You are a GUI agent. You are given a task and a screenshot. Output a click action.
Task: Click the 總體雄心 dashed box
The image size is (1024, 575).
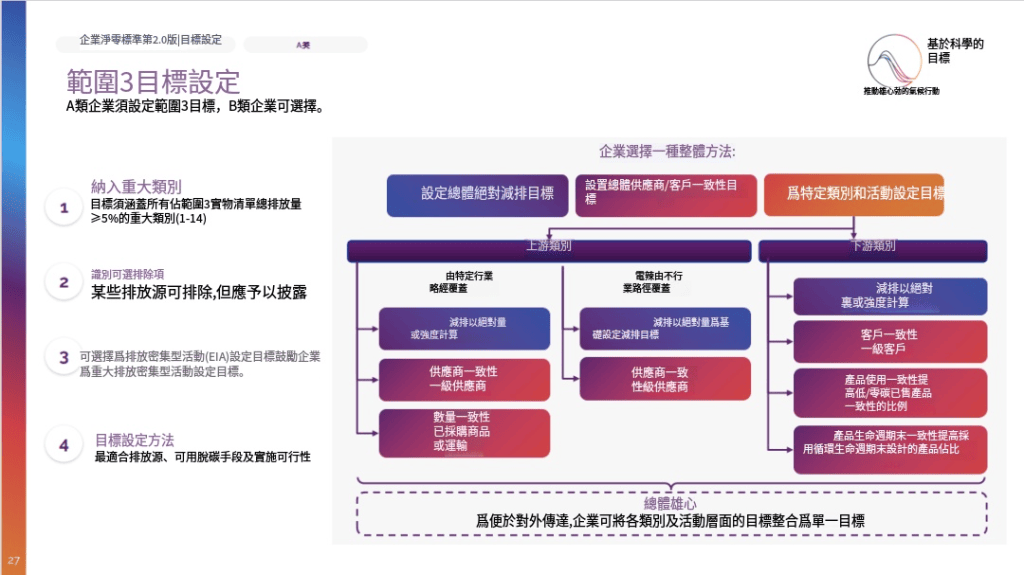coord(671,513)
